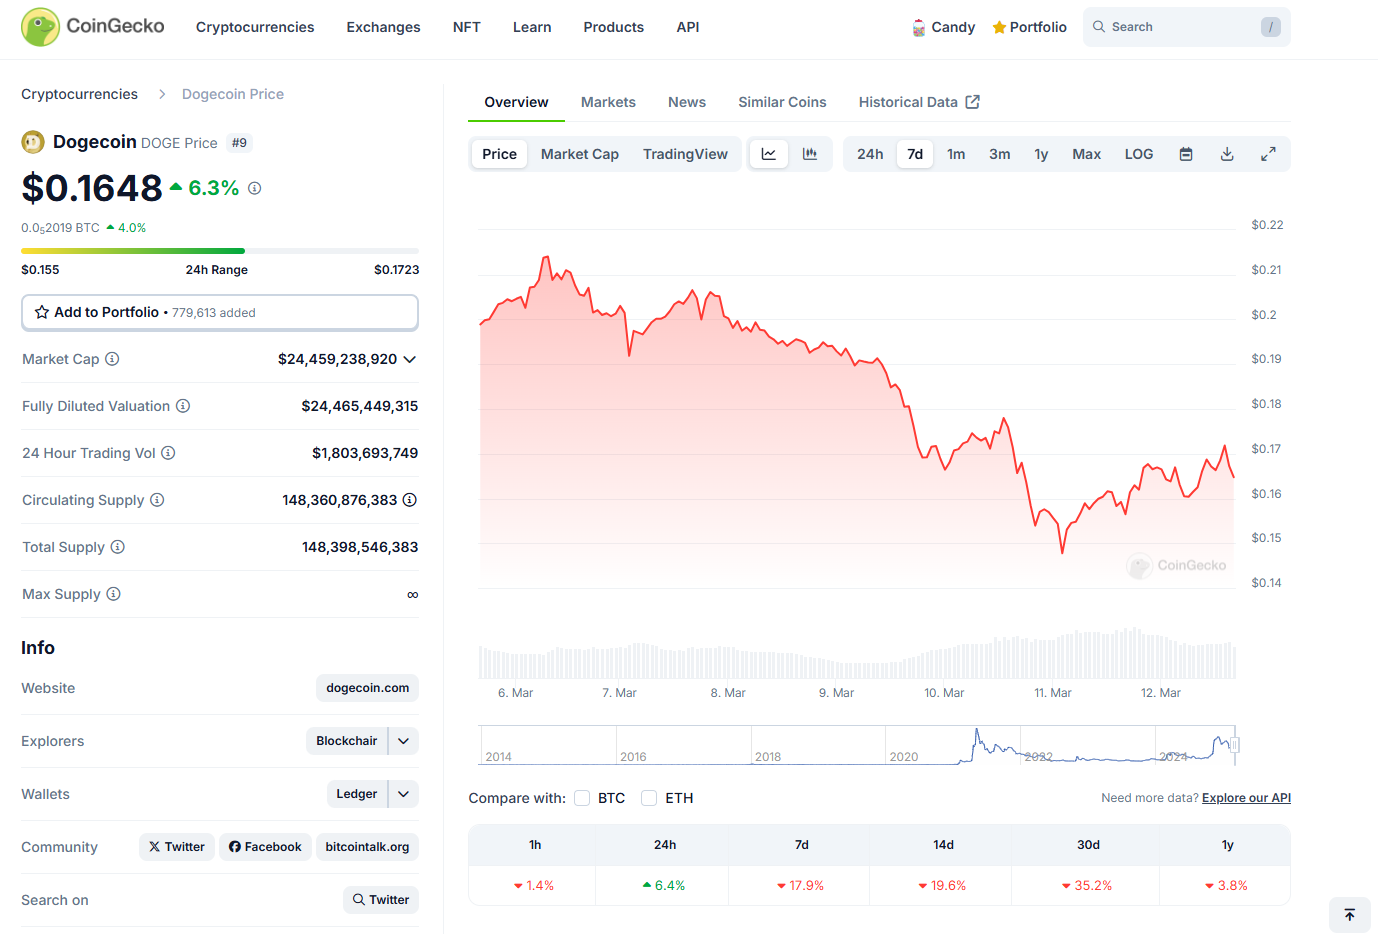The height and width of the screenshot is (934, 1378).
Task: Click the CoinGecko logo
Action: 93,27
